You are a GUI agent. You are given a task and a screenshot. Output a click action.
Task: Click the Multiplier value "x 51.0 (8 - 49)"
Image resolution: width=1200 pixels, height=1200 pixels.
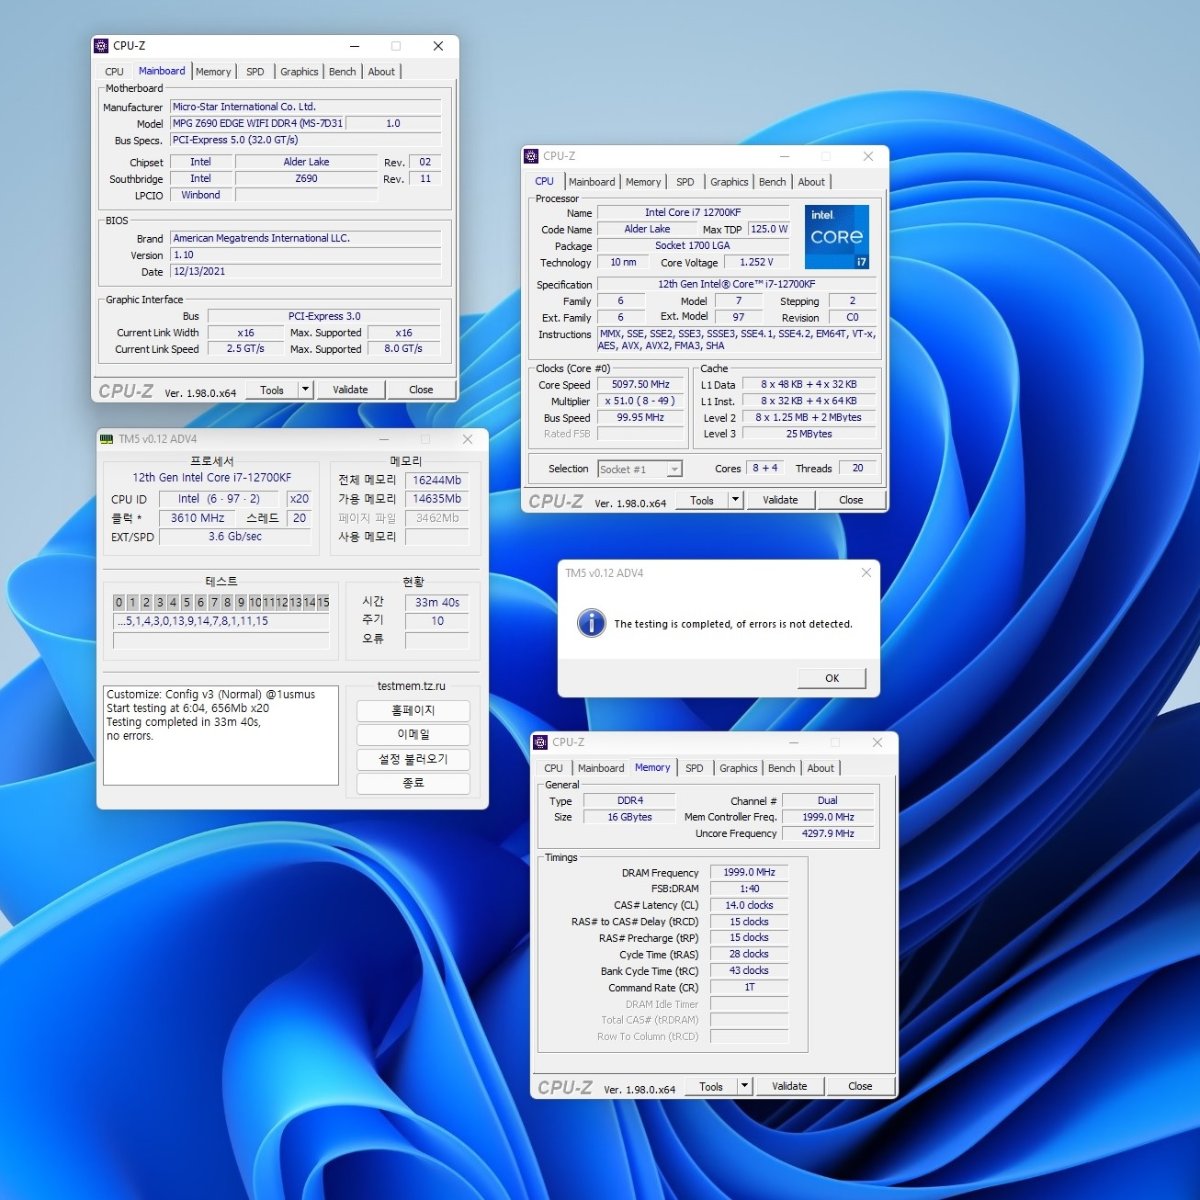click(x=640, y=401)
